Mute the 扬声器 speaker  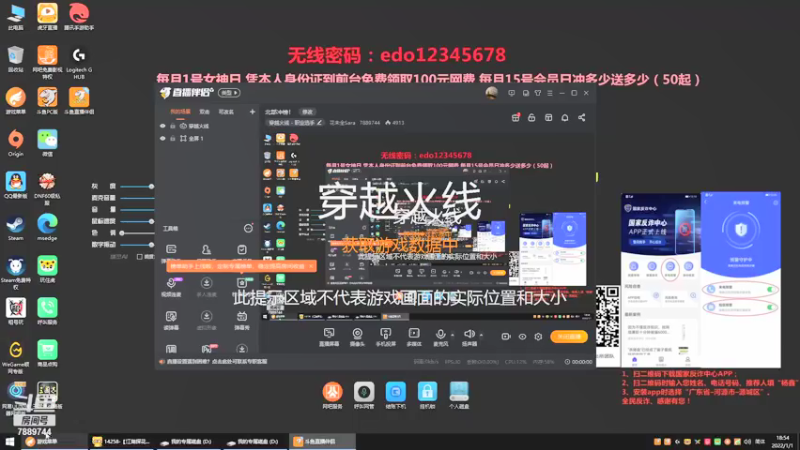click(x=469, y=337)
